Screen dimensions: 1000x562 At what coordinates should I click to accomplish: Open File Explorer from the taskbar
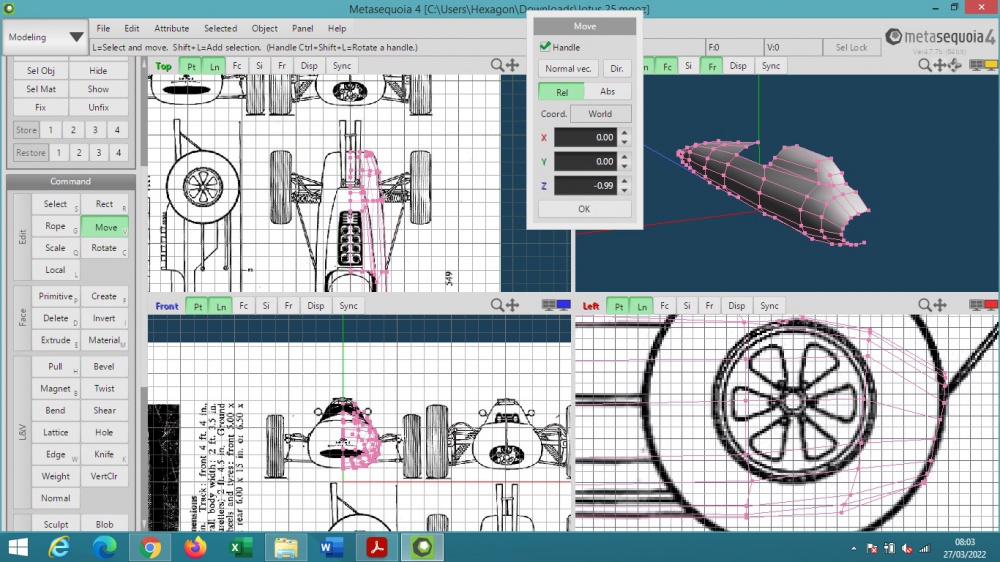pos(286,547)
